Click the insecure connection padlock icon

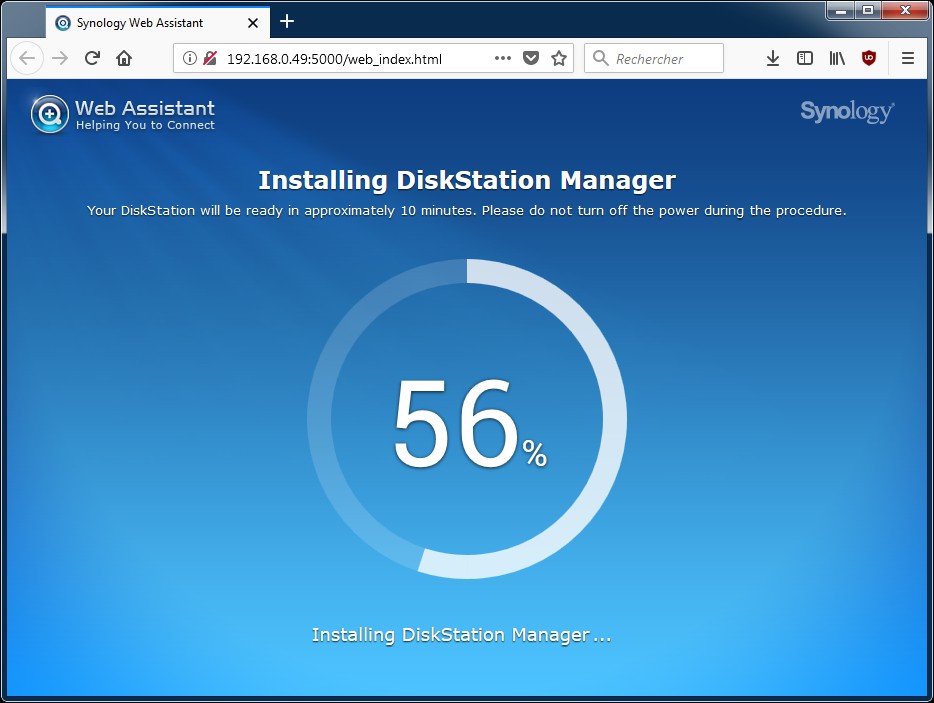tap(210, 58)
